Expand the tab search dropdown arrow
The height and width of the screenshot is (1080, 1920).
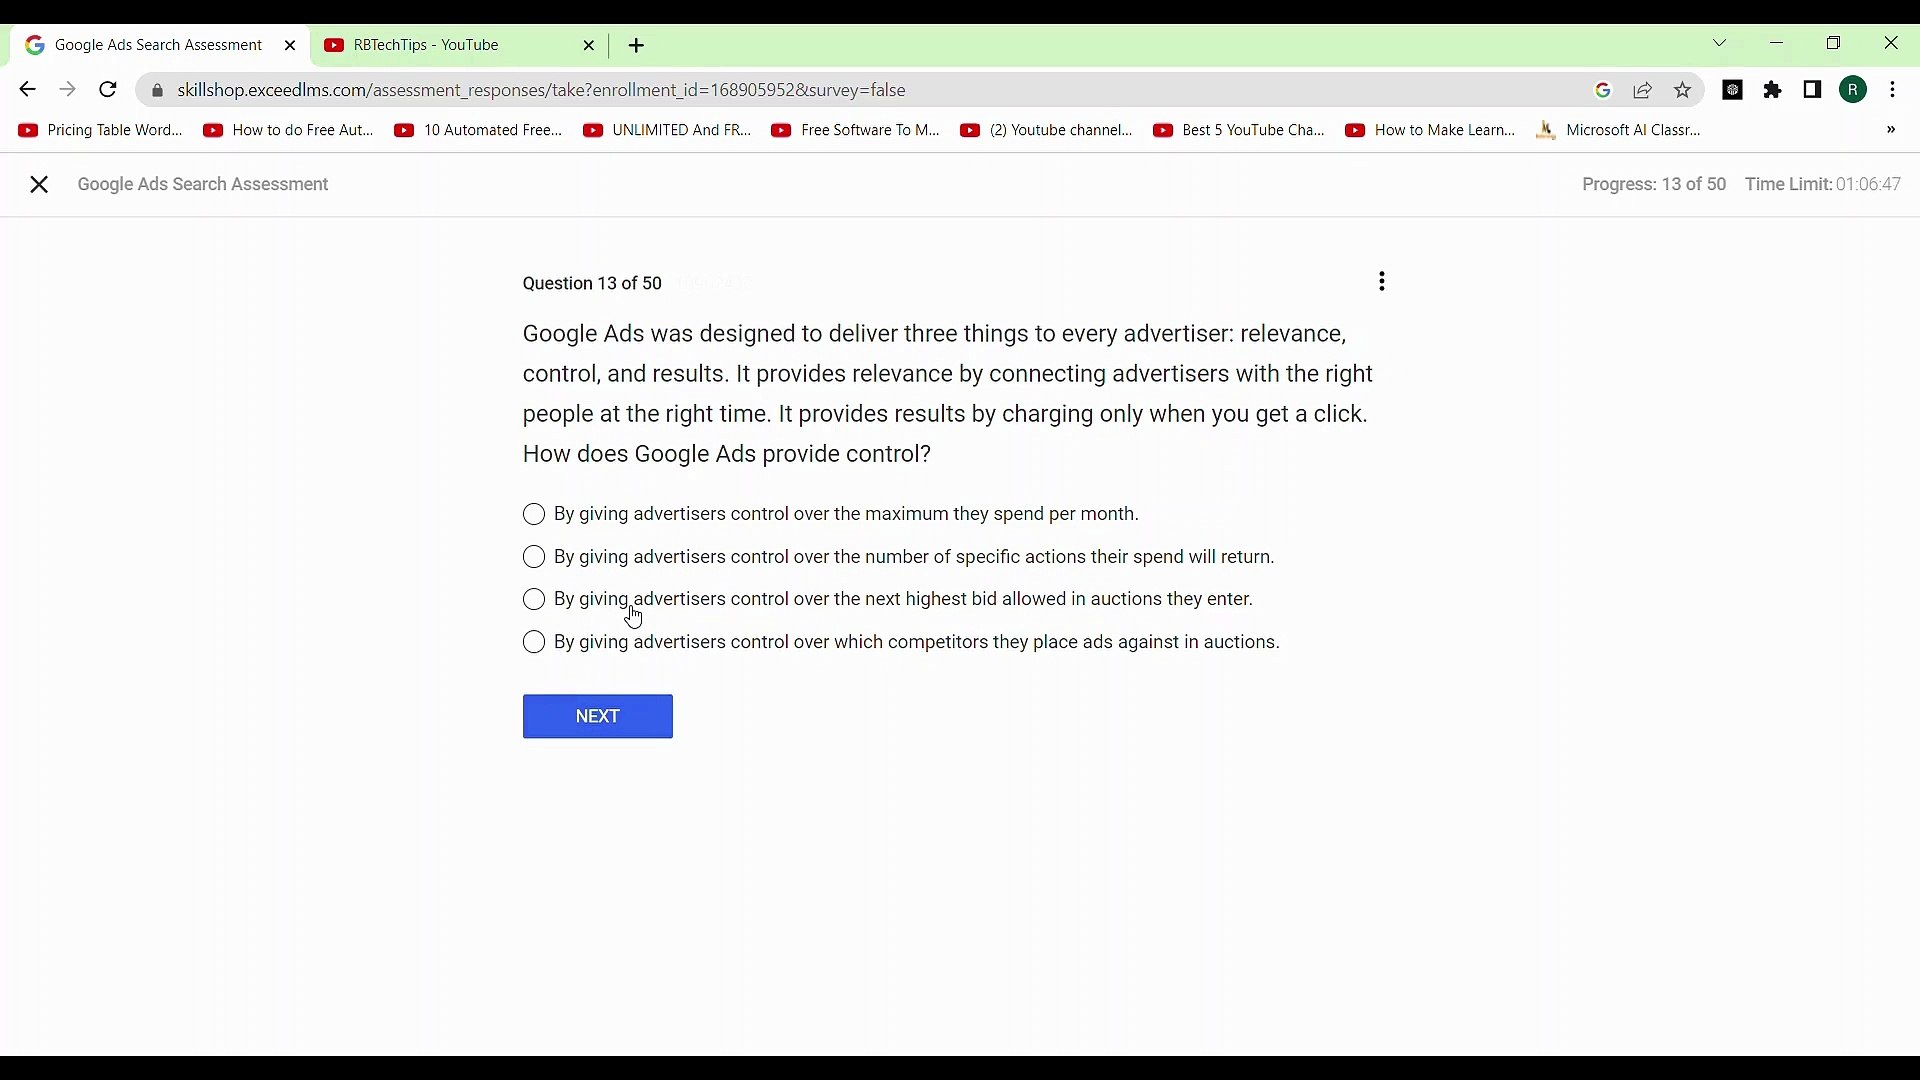(1720, 44)
